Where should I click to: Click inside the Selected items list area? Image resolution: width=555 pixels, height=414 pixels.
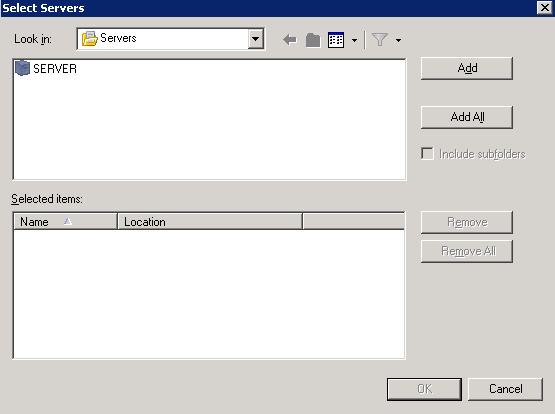(x=209, y=294)
